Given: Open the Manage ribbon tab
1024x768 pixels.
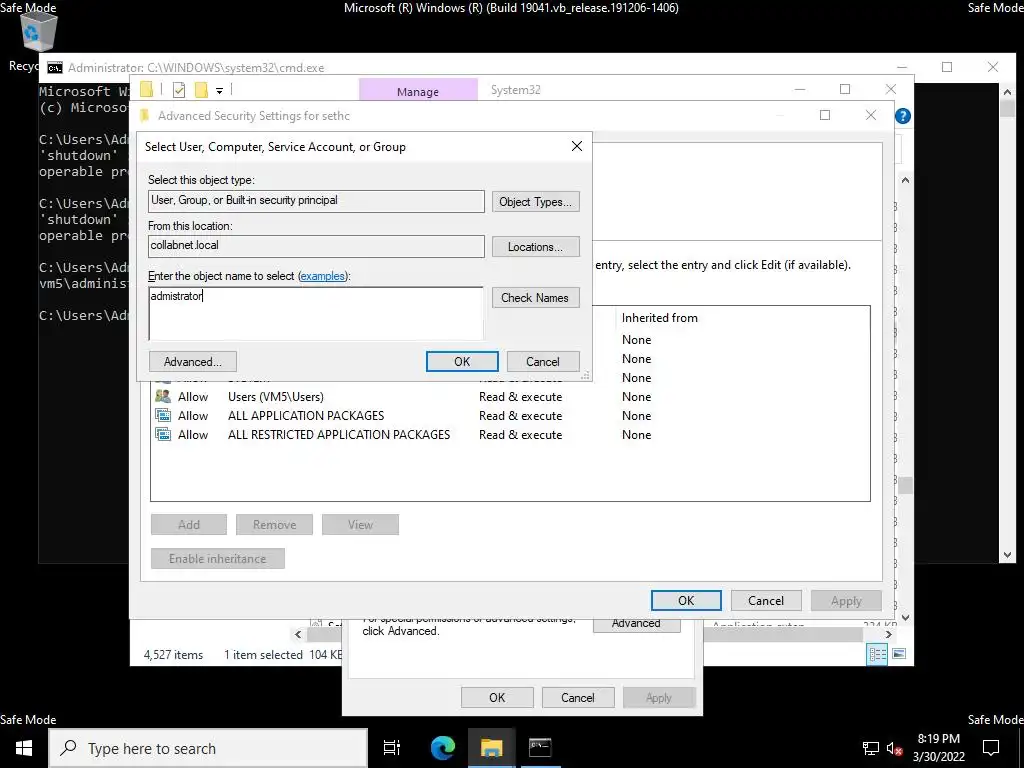Looking at the screenshot, I should pyautogui.click(x=418, y=90).
